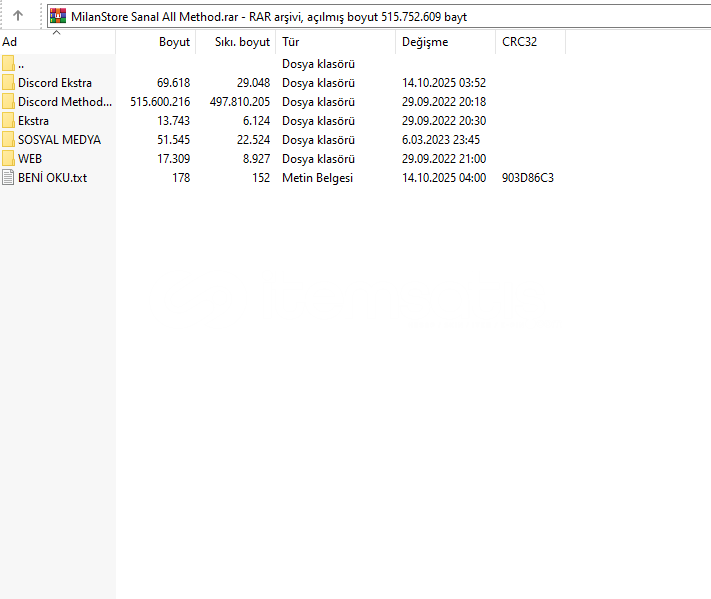Click date 6.03.2023 23:45
The width and height of the screenshot is (711, 599).
coord(441,140)
